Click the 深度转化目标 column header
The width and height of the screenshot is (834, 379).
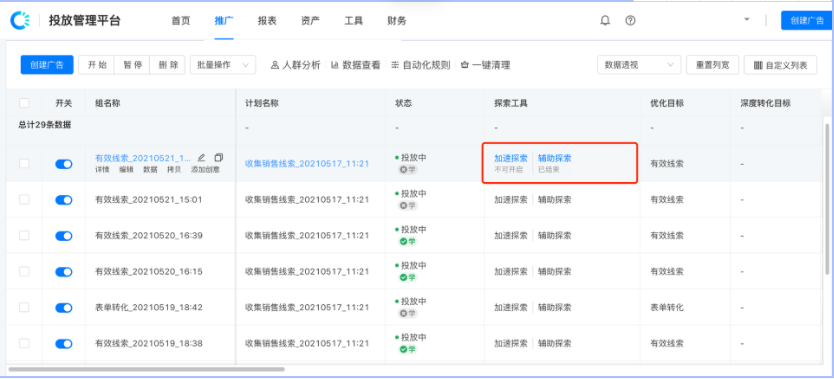[765, 103]
